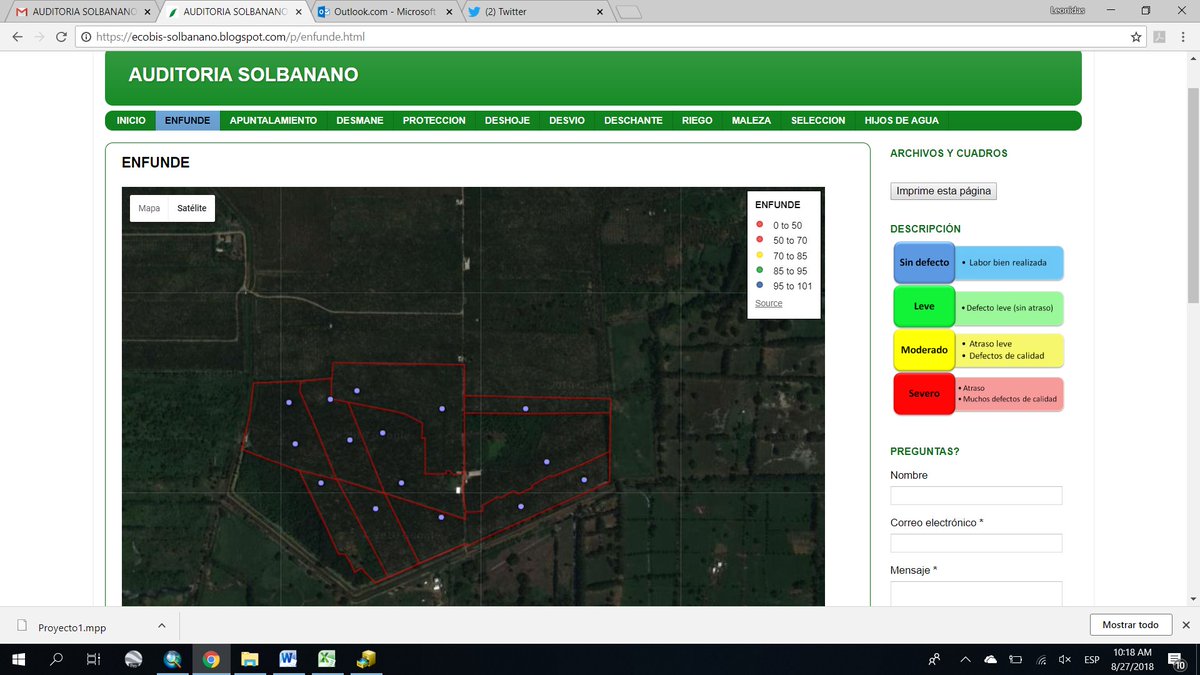This screenshot has width=1200, height=675.
Task: Click the 70 to 85 yellow legend dot
Action: click(760, 256)
